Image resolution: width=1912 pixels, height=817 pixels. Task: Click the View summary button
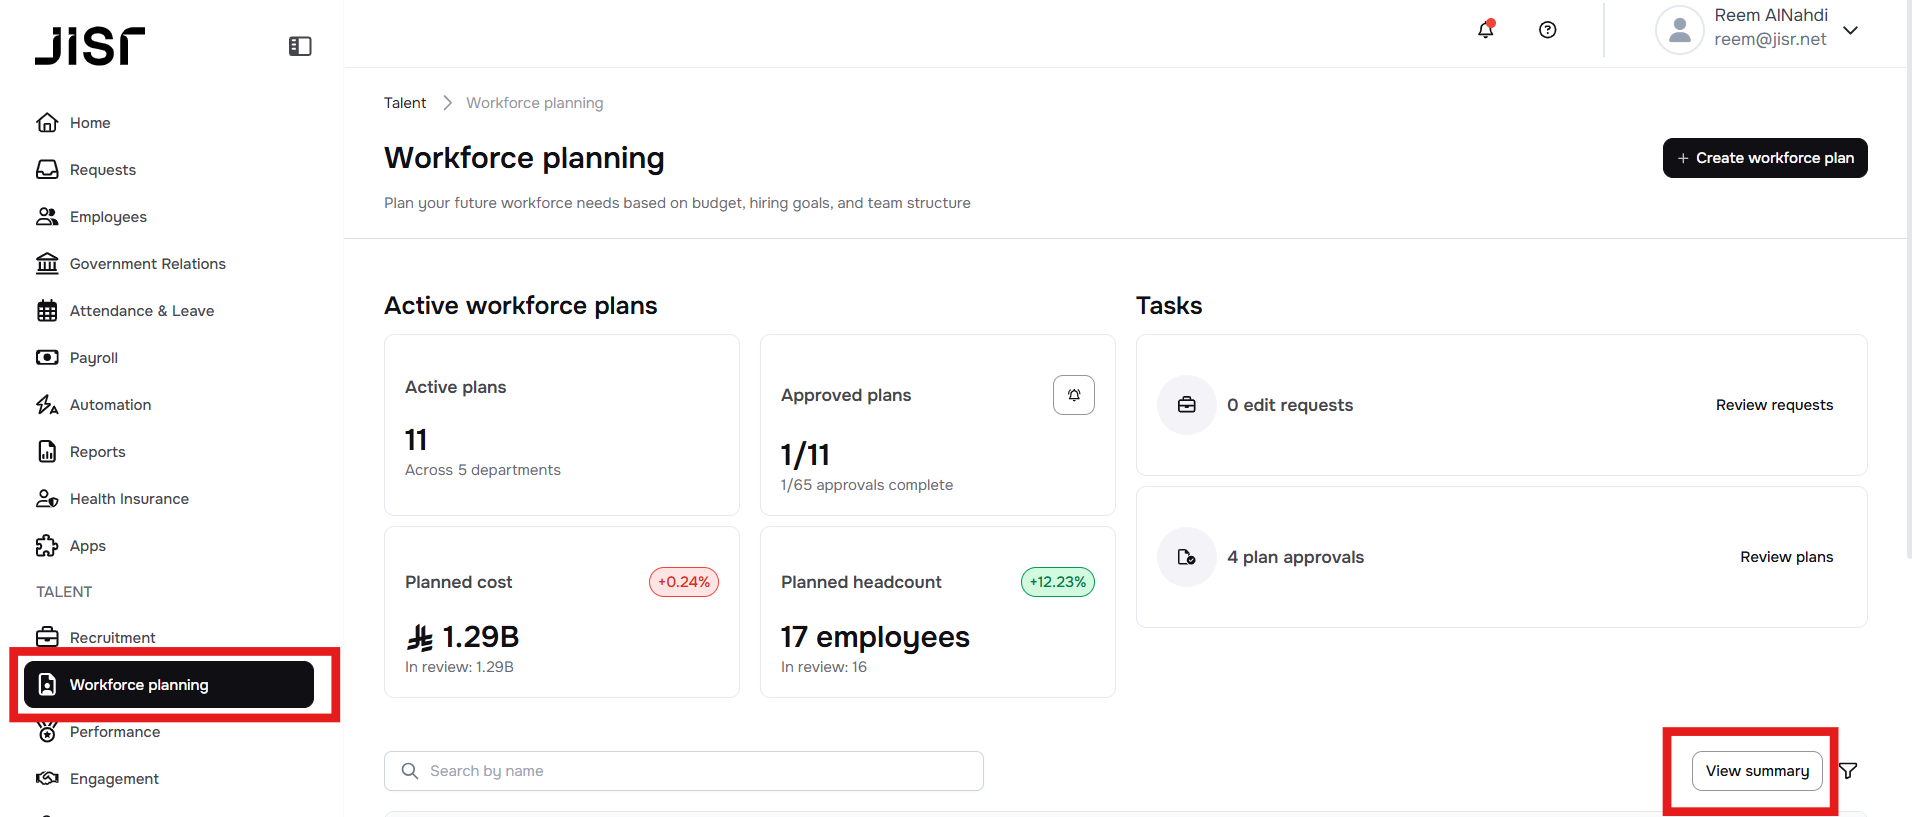click(1756, 771)
